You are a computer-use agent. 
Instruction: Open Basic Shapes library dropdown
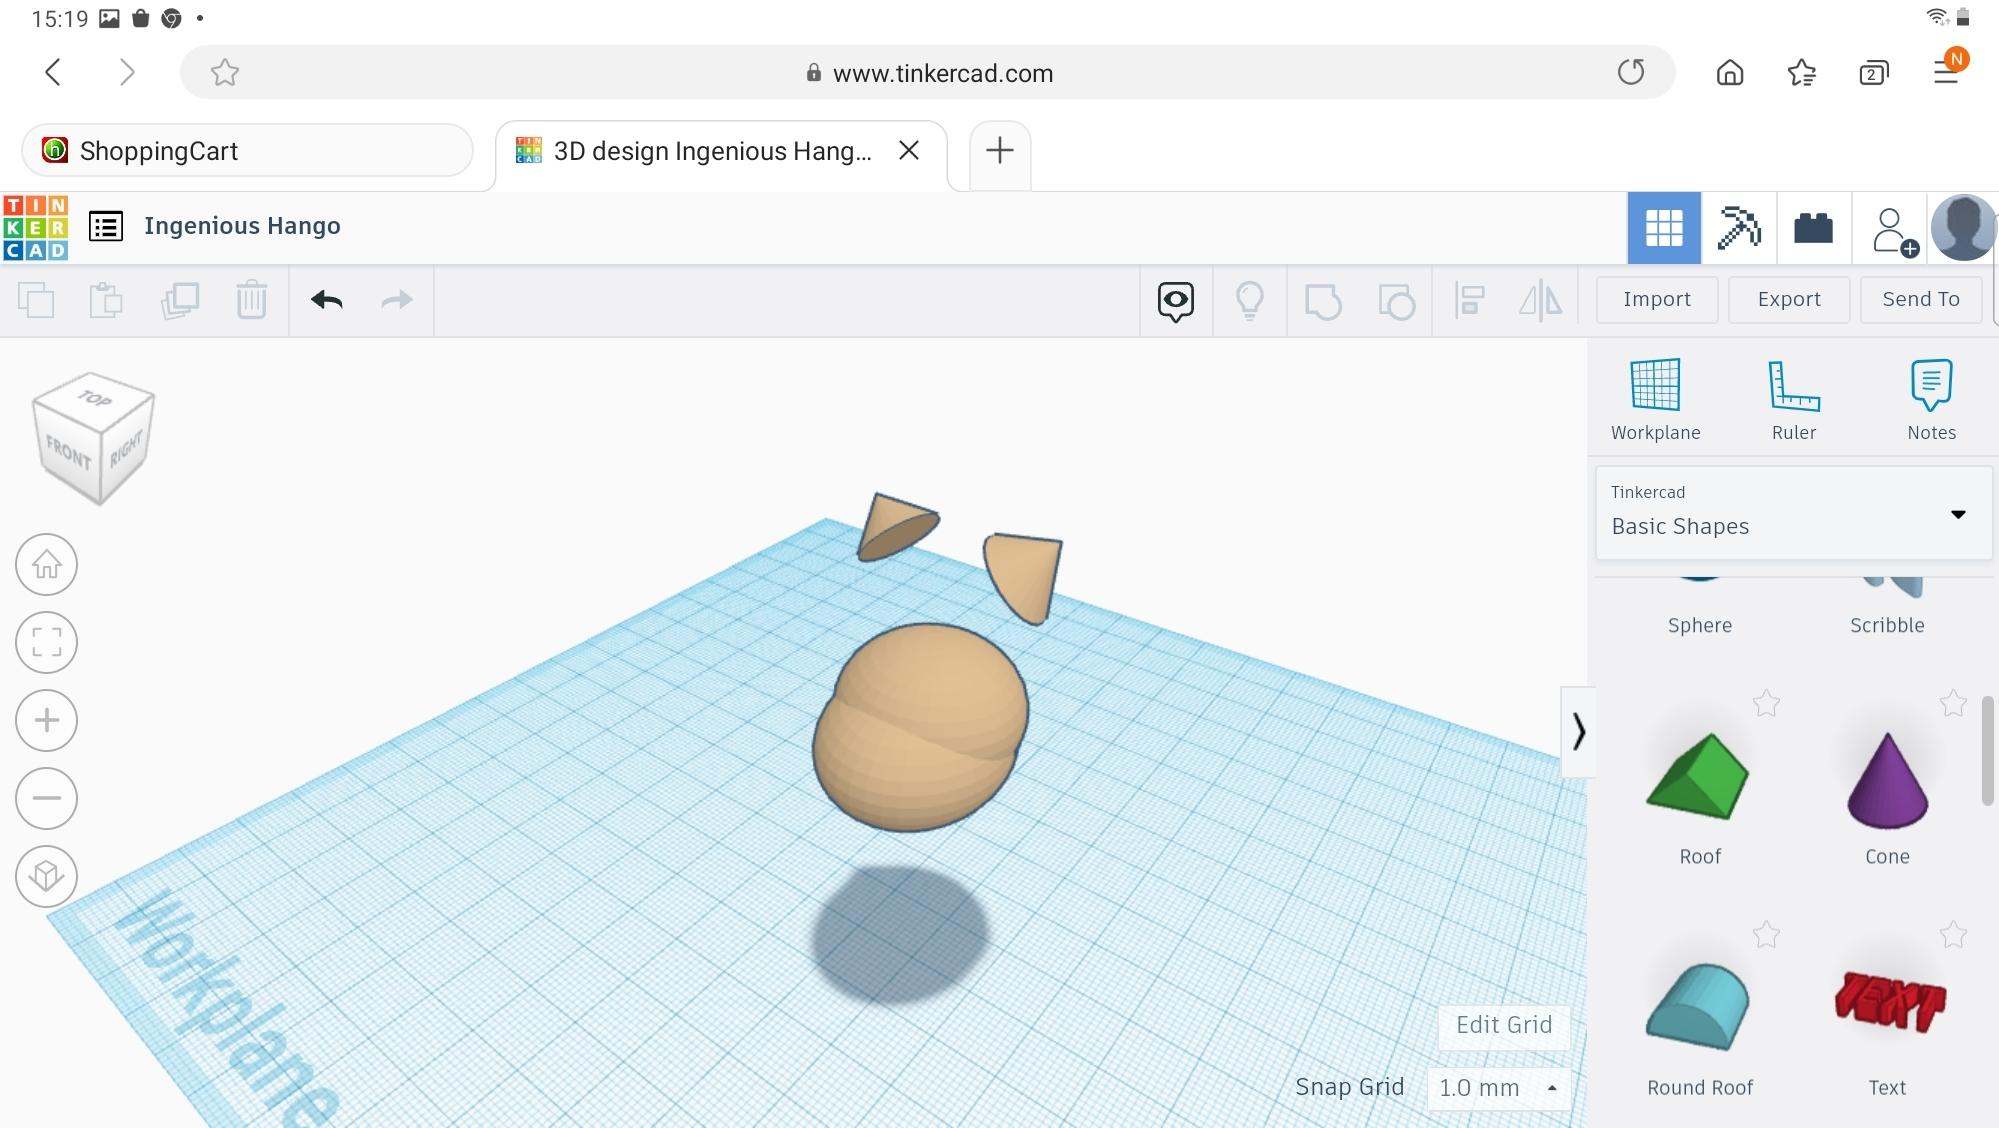point(1792,514)
